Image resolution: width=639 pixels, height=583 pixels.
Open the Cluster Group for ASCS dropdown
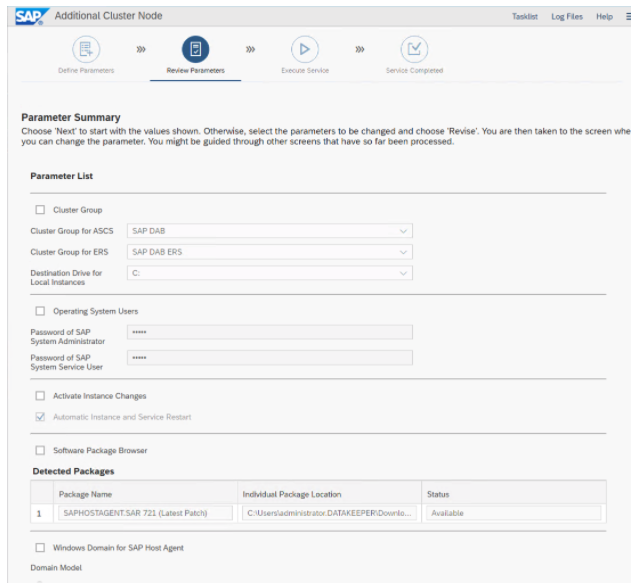coord(269,231)
